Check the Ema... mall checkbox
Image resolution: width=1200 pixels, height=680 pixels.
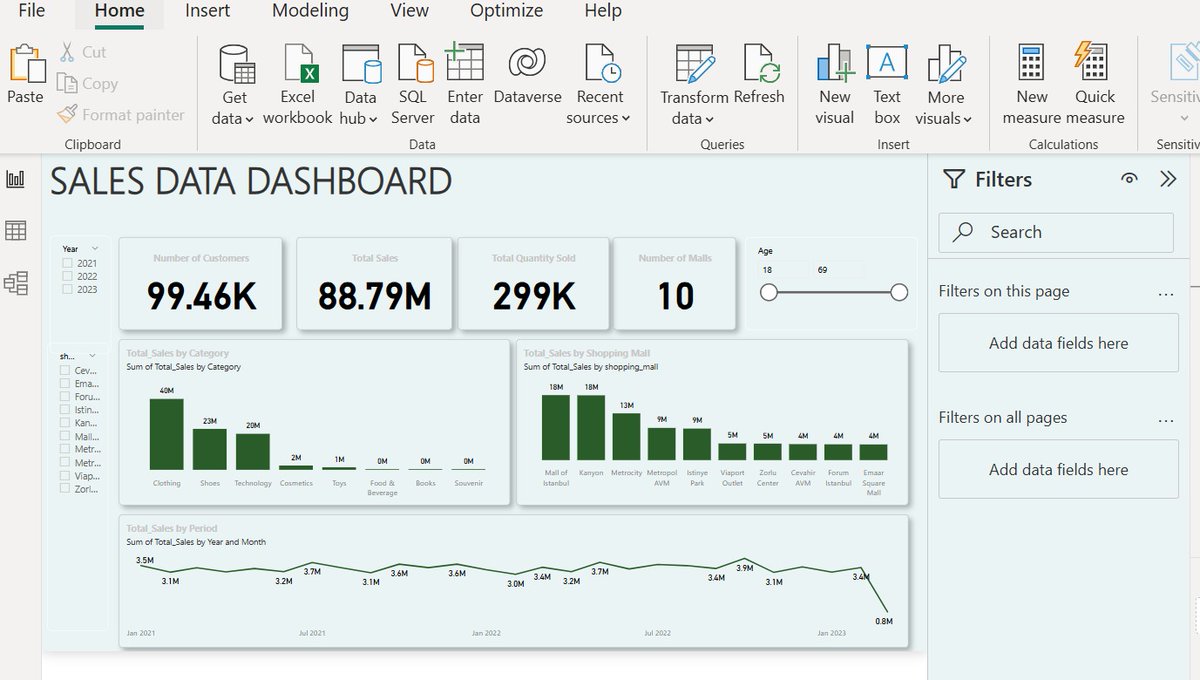pos(65,383)
